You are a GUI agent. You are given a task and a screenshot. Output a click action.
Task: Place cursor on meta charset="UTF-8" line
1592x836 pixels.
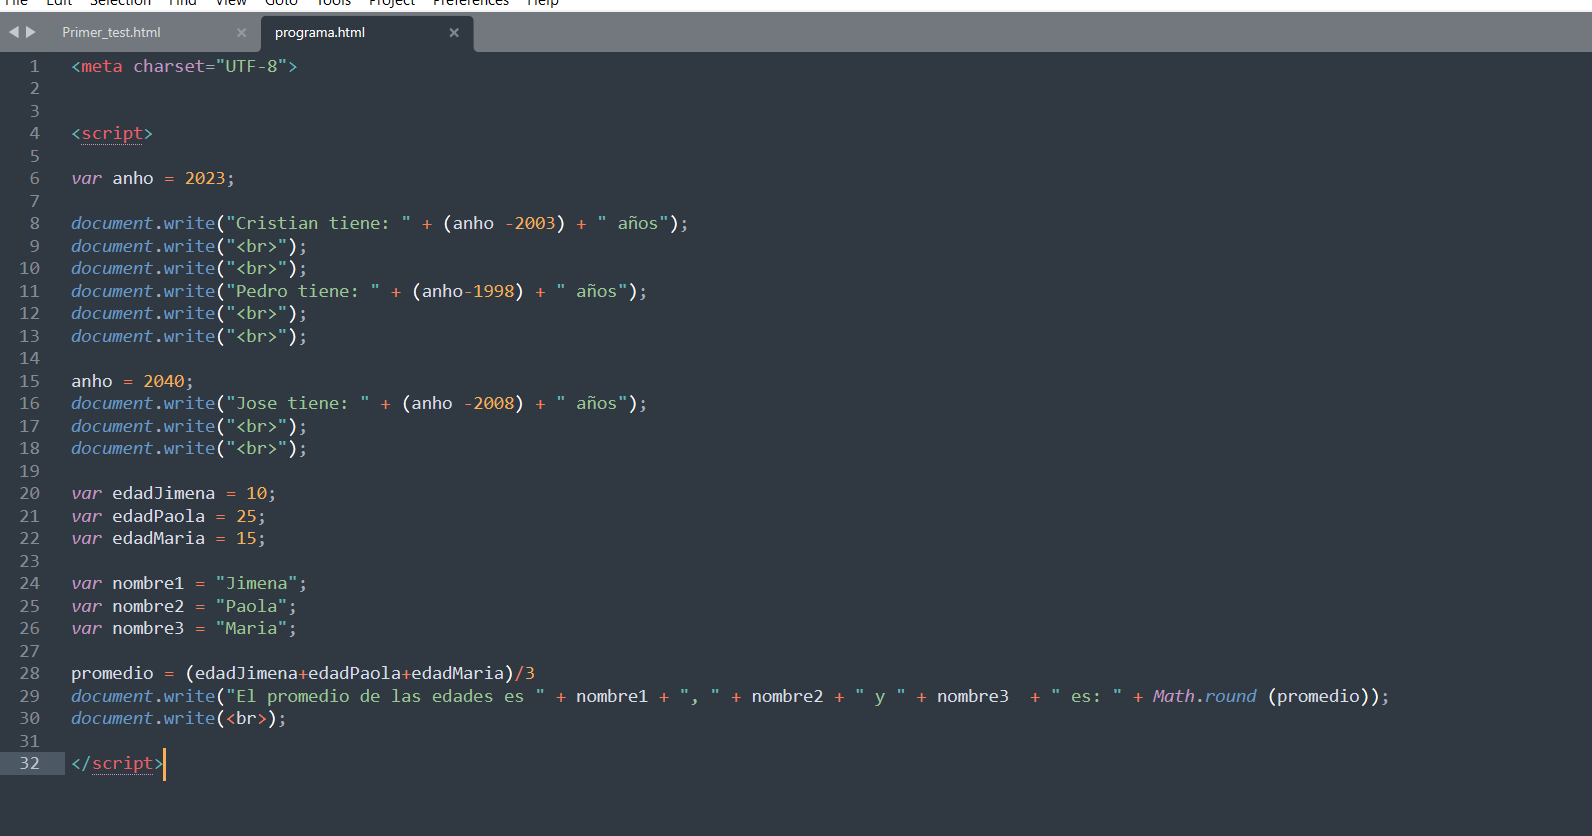click(x=184, y=67)
